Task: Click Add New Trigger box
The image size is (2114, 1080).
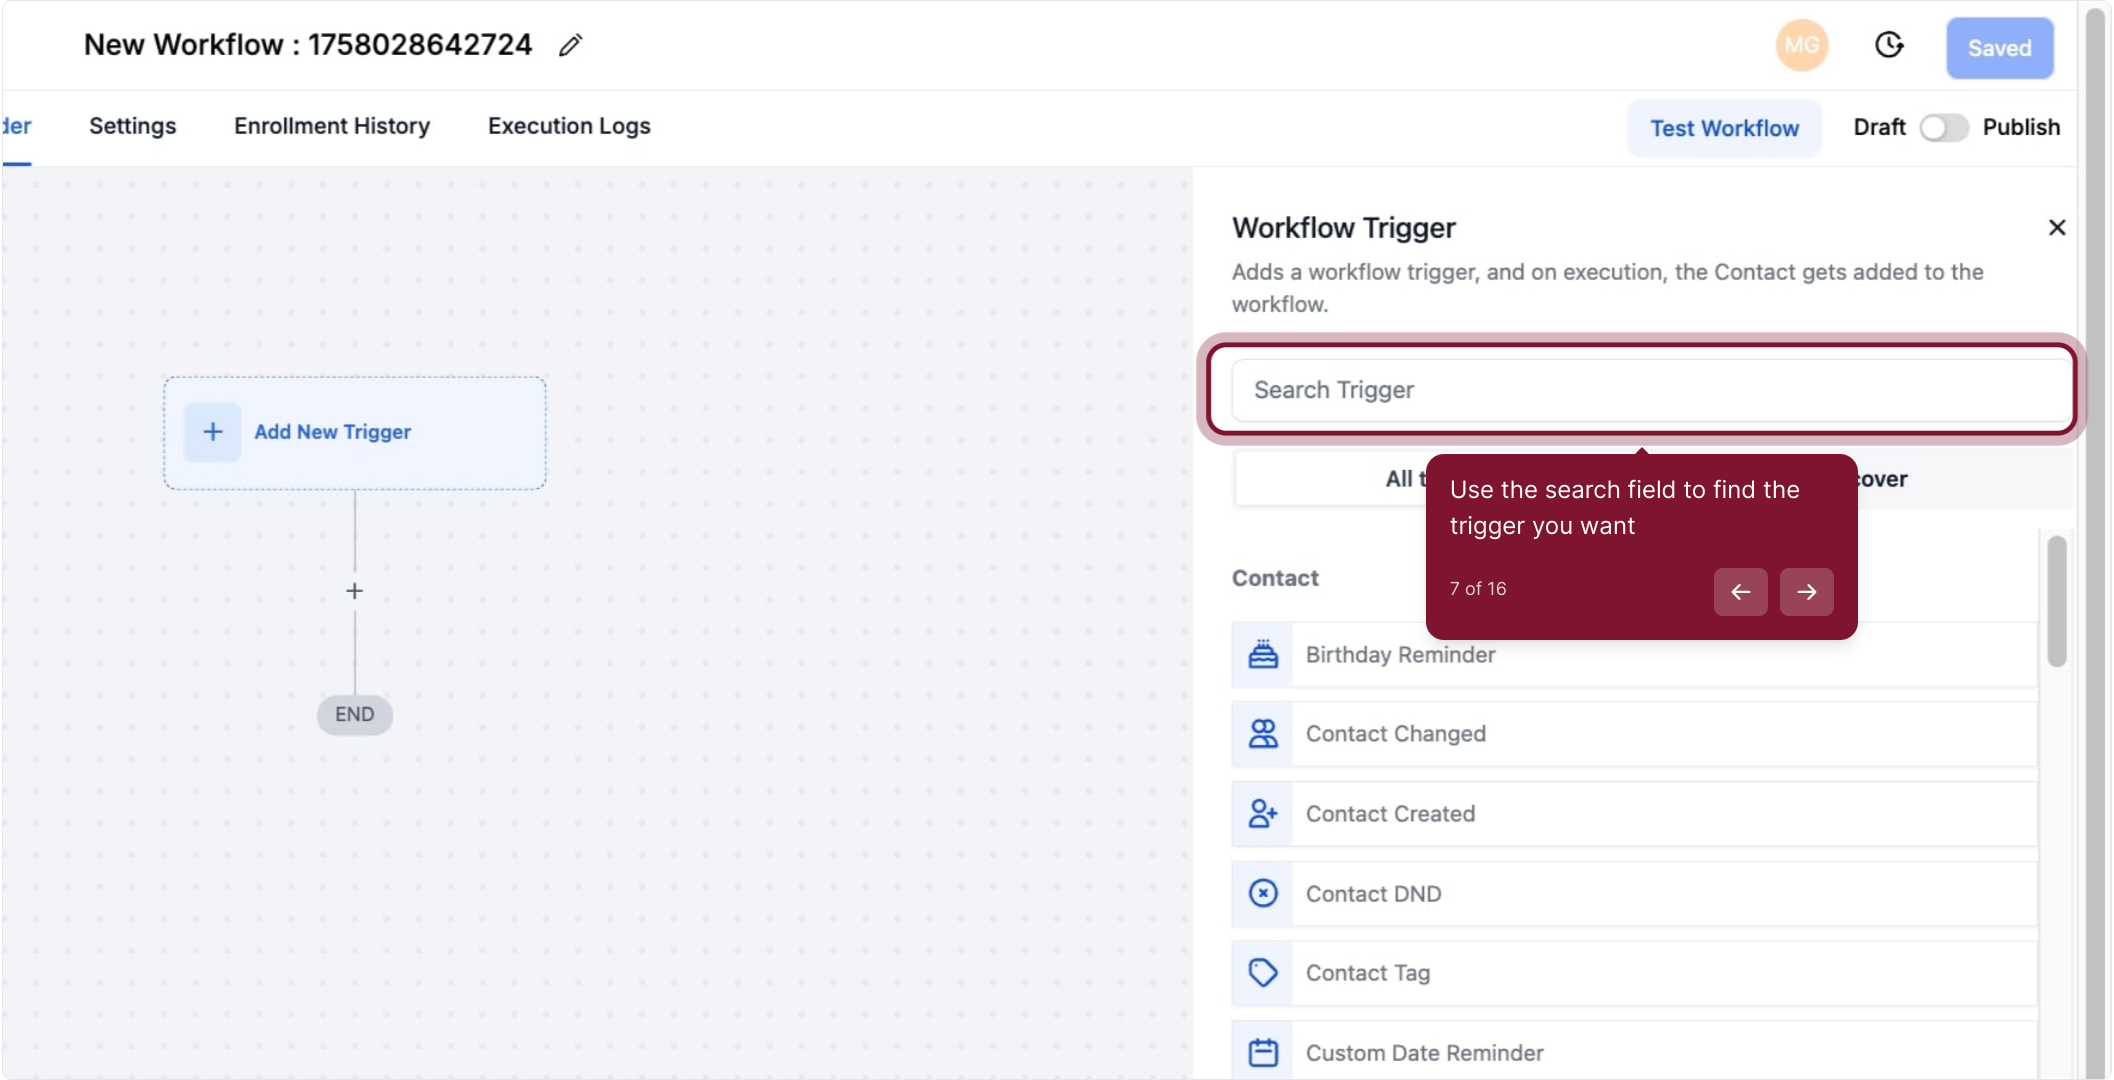Action: point(354,433)
